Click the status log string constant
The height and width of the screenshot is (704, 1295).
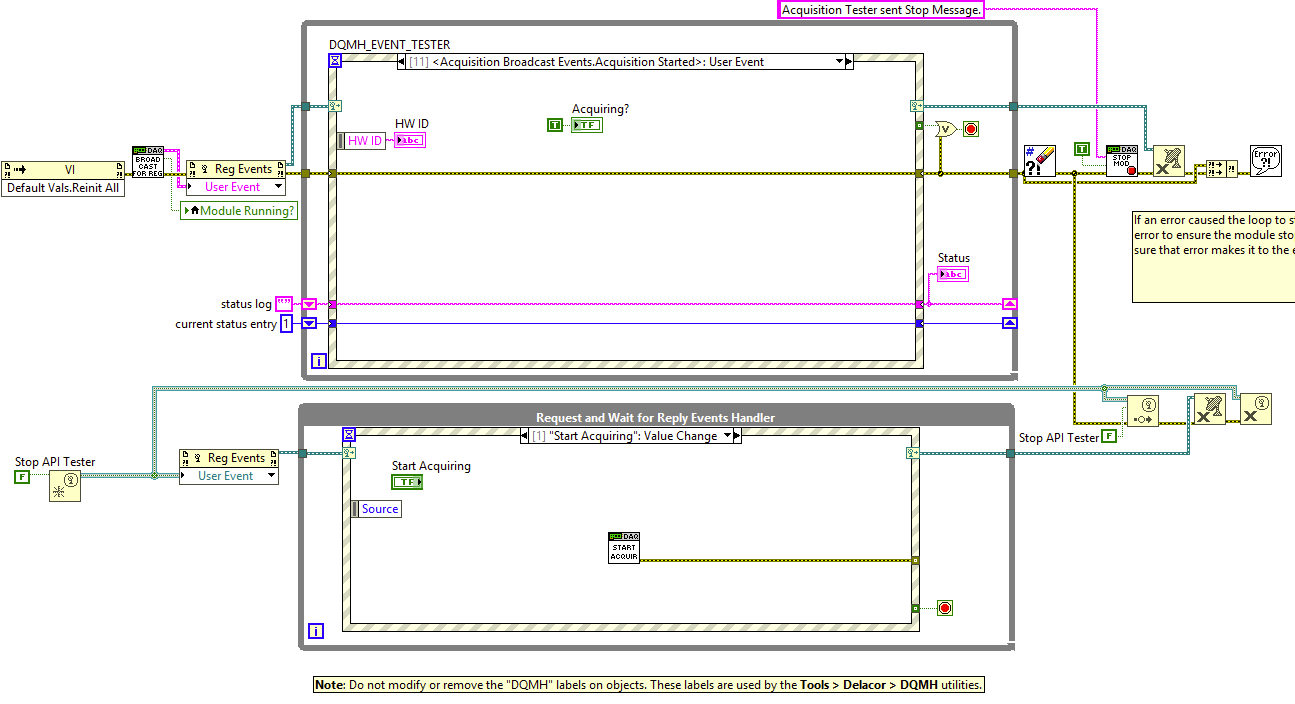click(x=283, y=304)
